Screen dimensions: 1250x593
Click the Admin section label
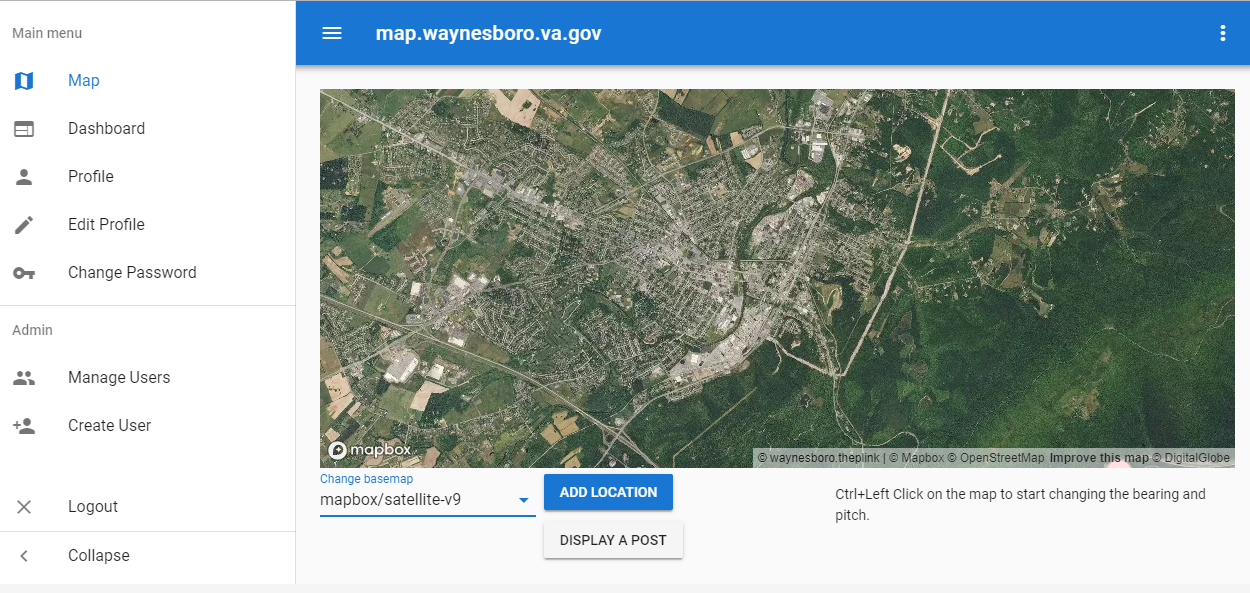click(32, 330)
